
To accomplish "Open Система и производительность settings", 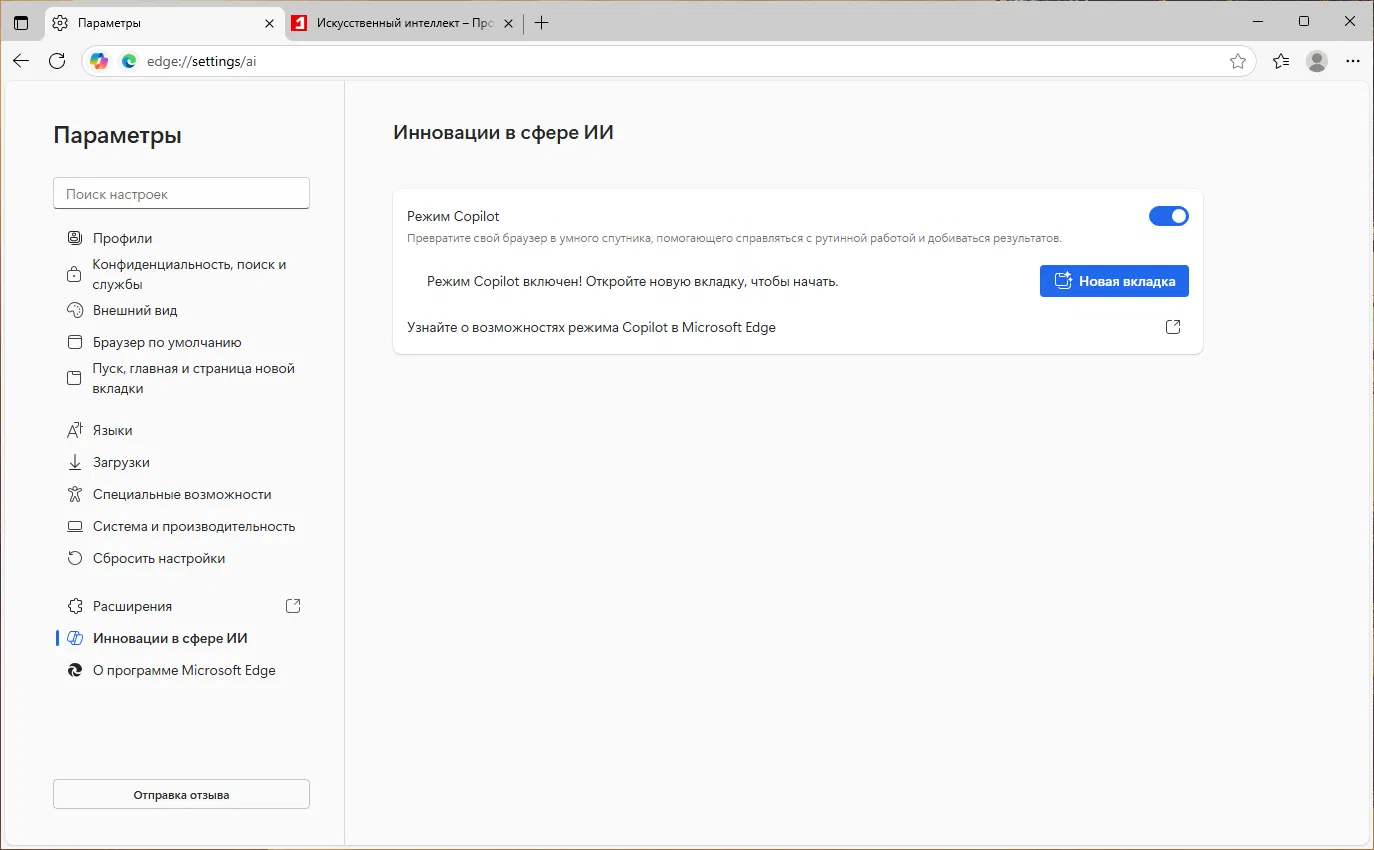I will click(x=194, y=526).
